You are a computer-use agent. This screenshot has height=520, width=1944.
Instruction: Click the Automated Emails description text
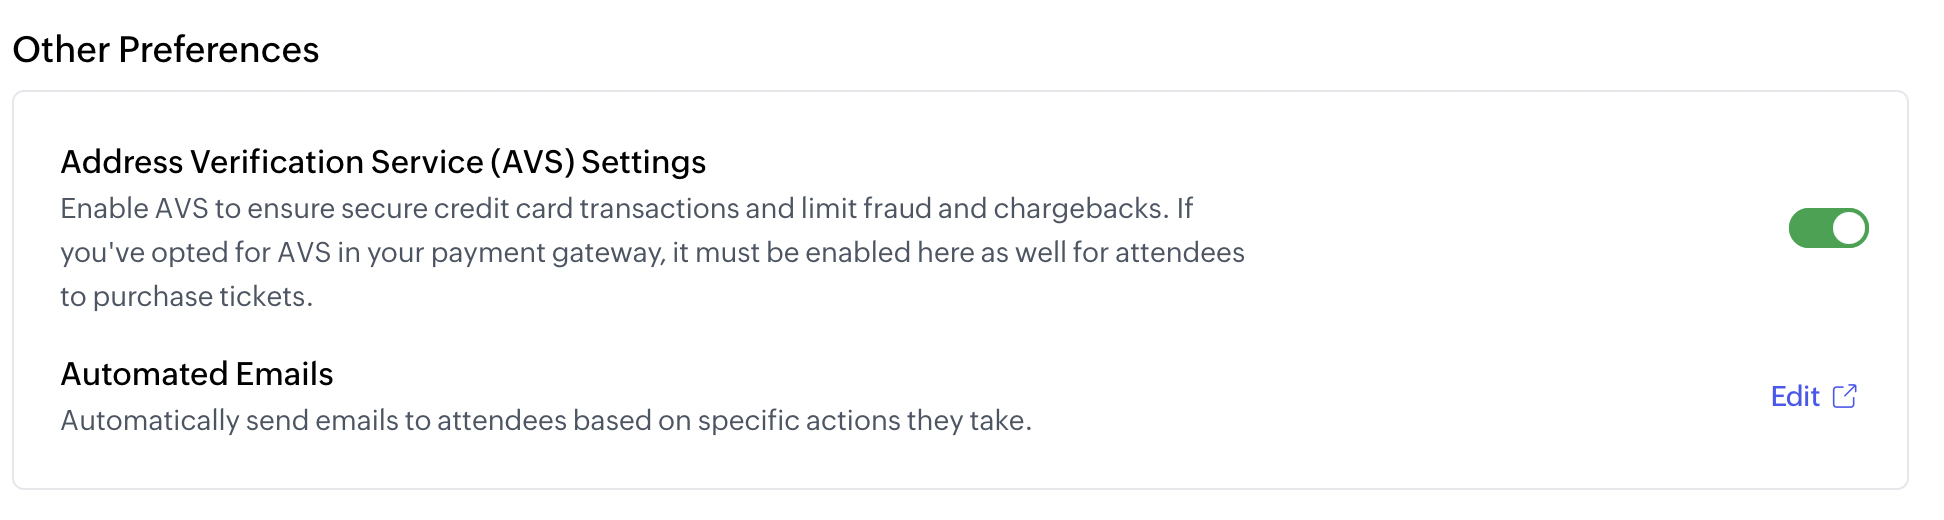[x=546, y=420]
